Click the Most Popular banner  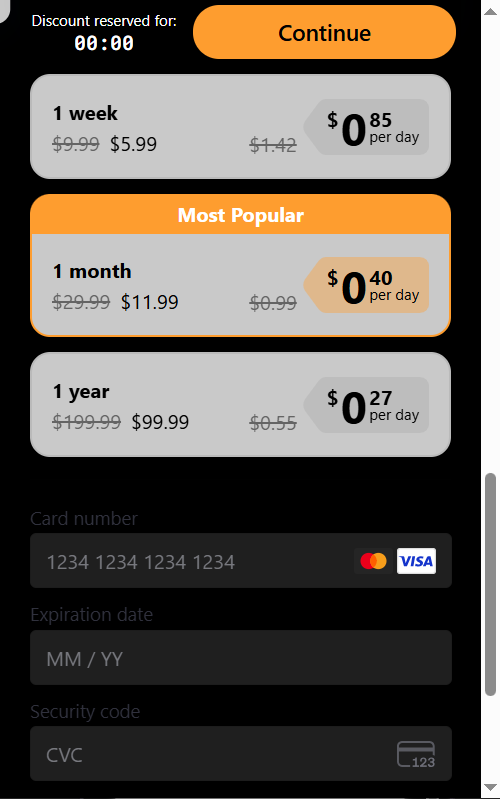point(241,215)
